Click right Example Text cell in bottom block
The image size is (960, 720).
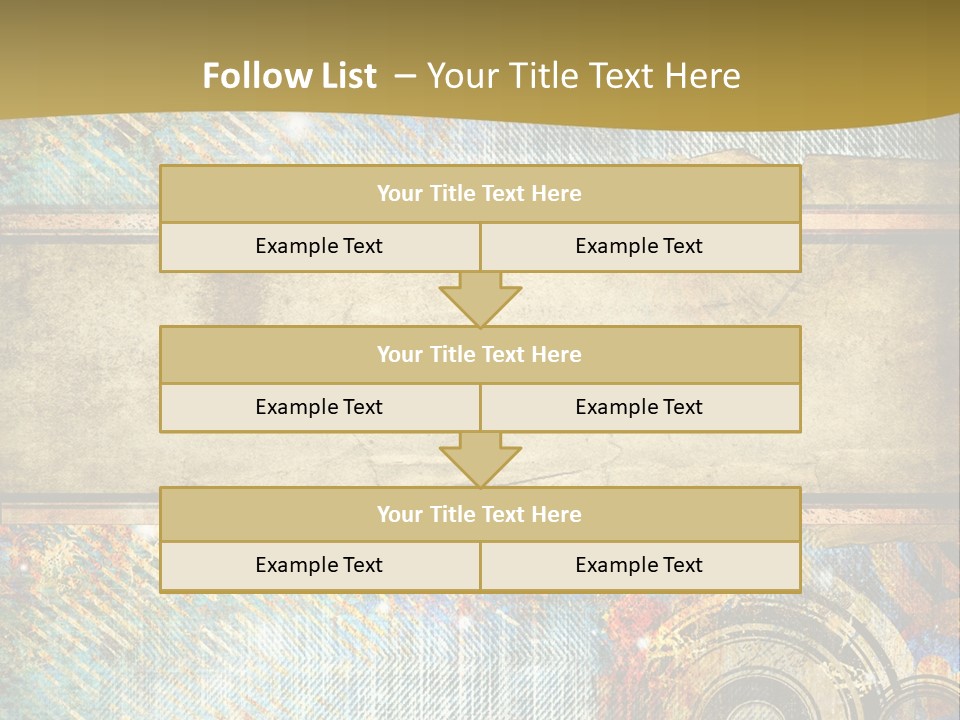[639, 565]
